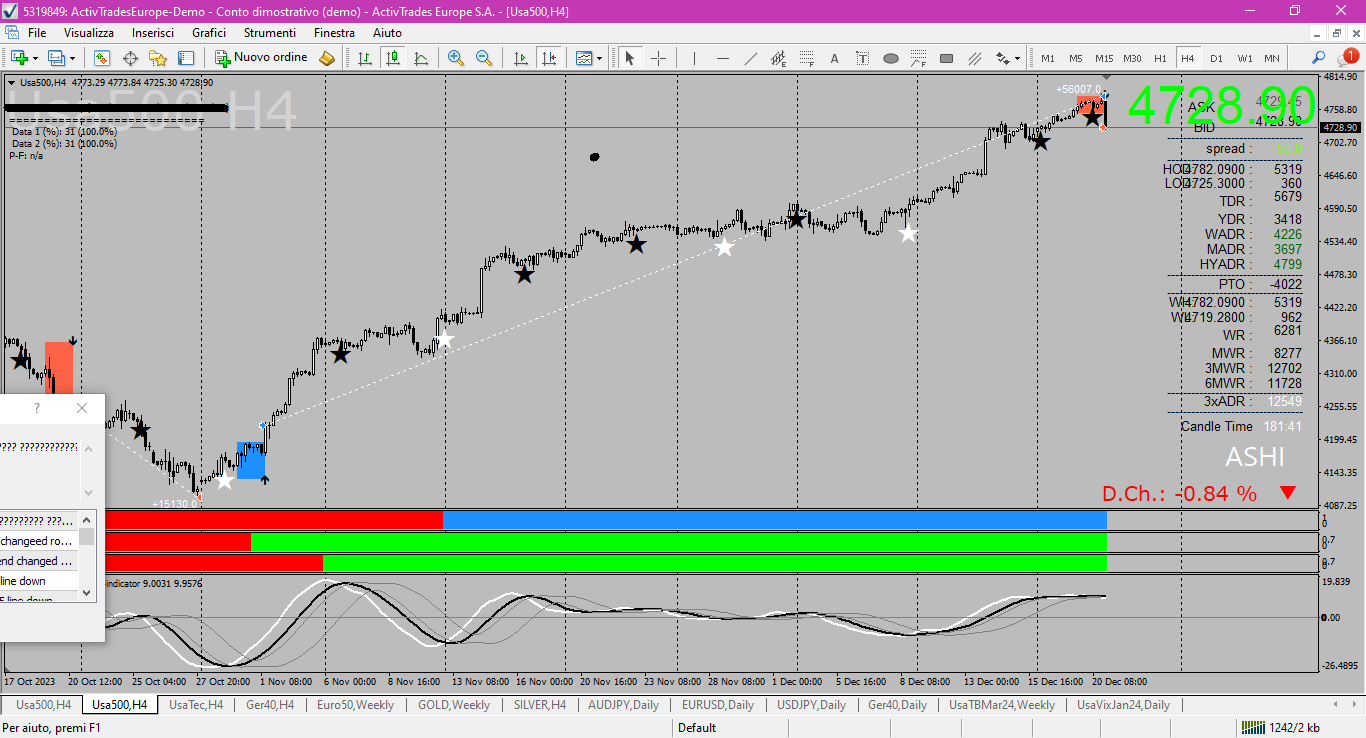Click the help question mark in dialog
The image size is (1366, 738).
coord(37,408)
